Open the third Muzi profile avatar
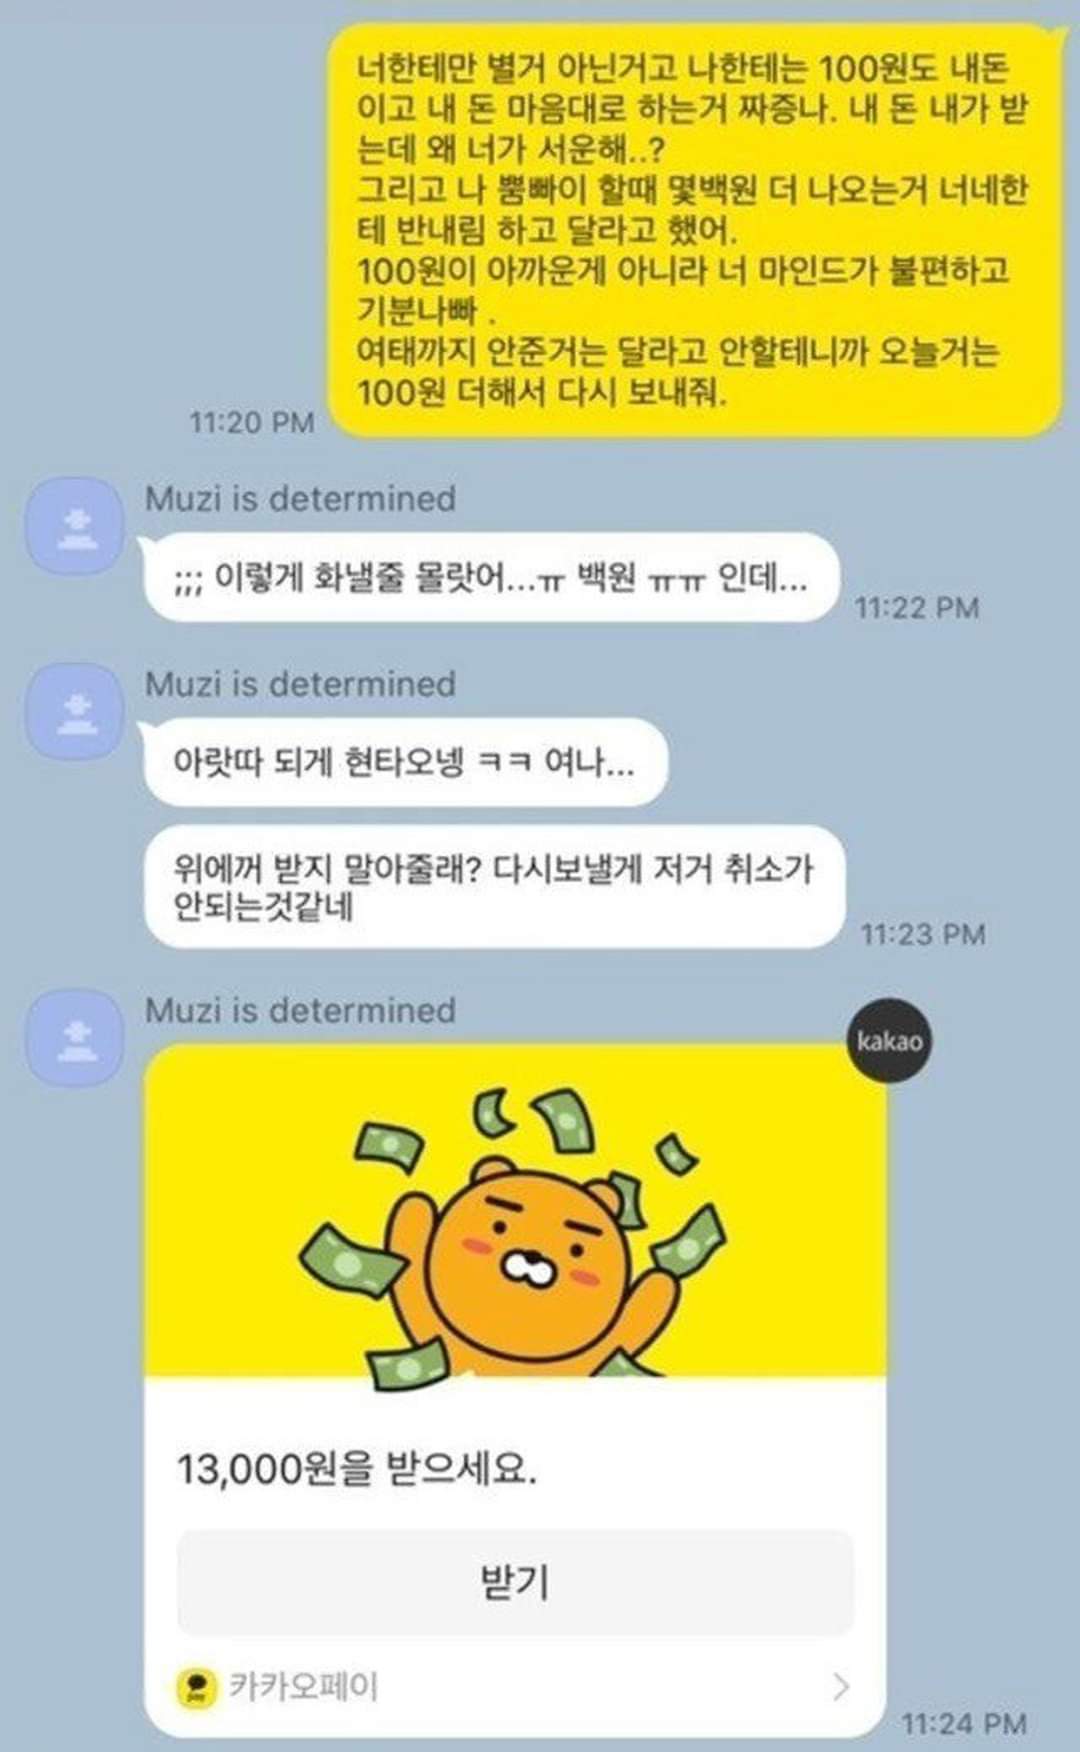Image resolution: width=1080 pixels, height=1752 pixels. 74,1038
